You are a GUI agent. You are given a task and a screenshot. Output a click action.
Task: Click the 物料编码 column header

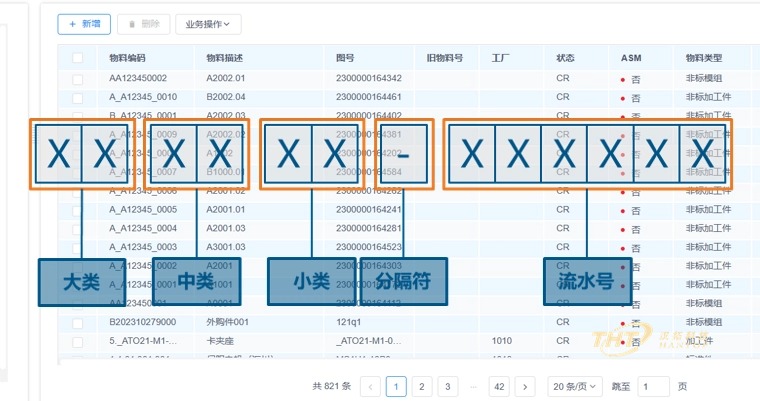click(127, 58)
